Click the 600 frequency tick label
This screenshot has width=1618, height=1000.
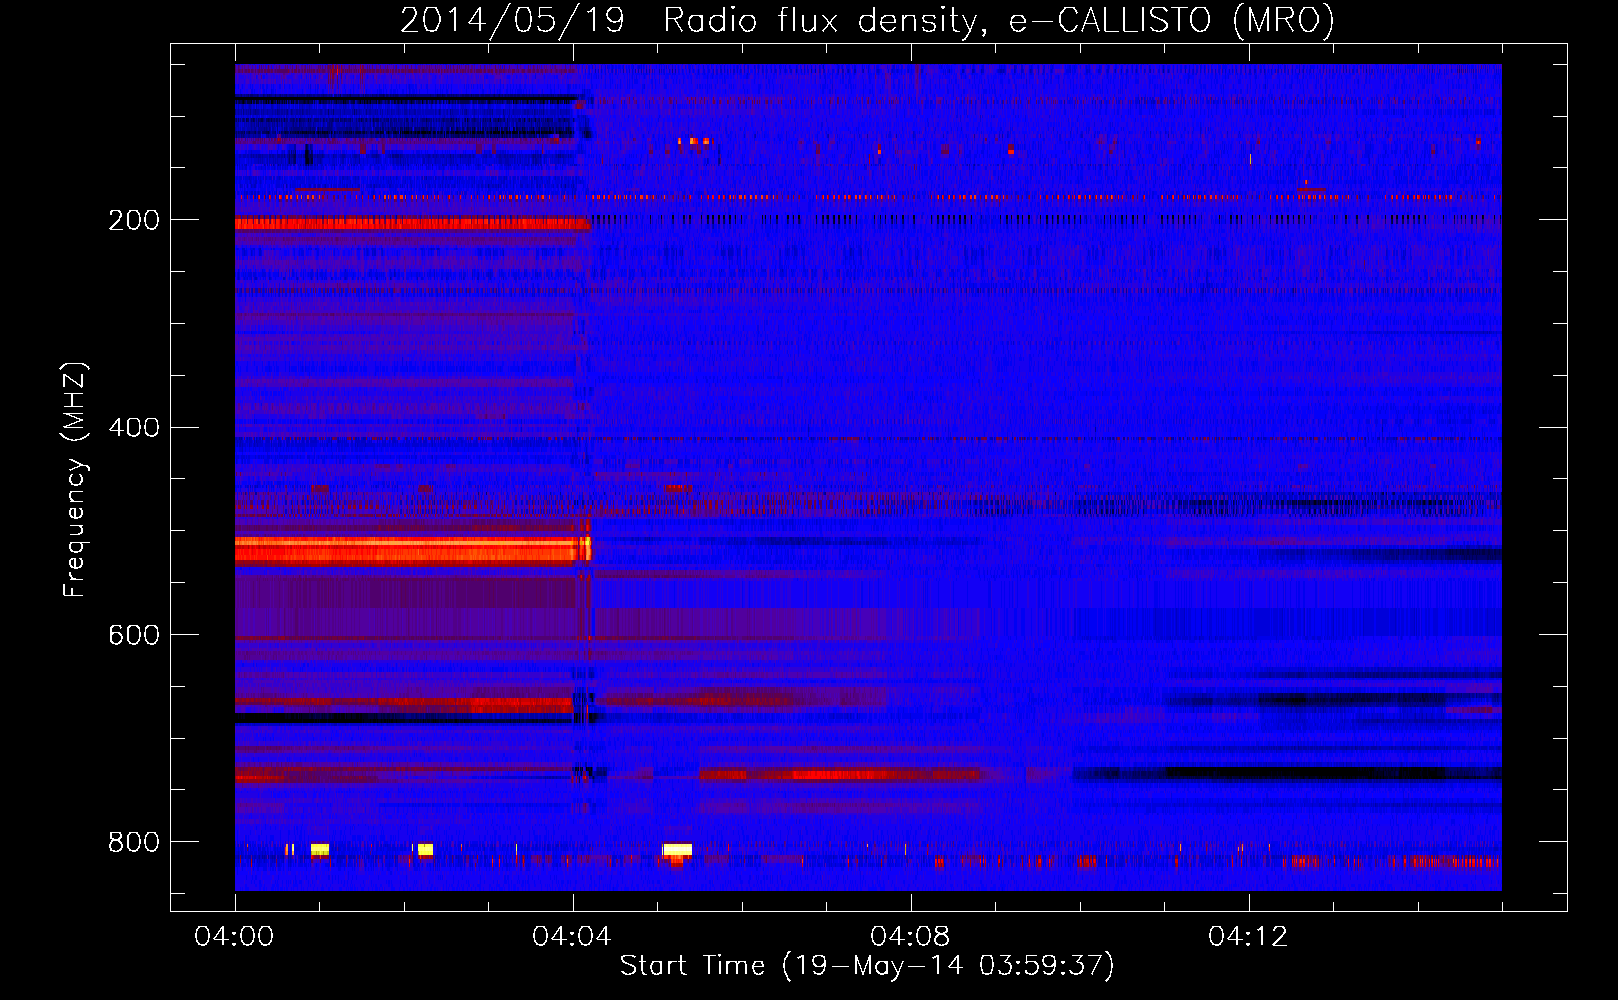coord(134,635)
